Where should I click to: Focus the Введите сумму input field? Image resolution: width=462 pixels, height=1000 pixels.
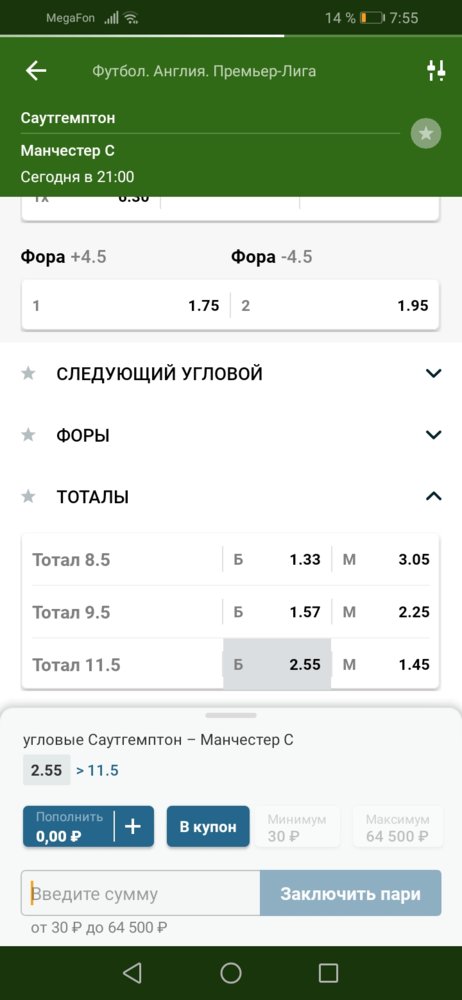coord(140,893)
